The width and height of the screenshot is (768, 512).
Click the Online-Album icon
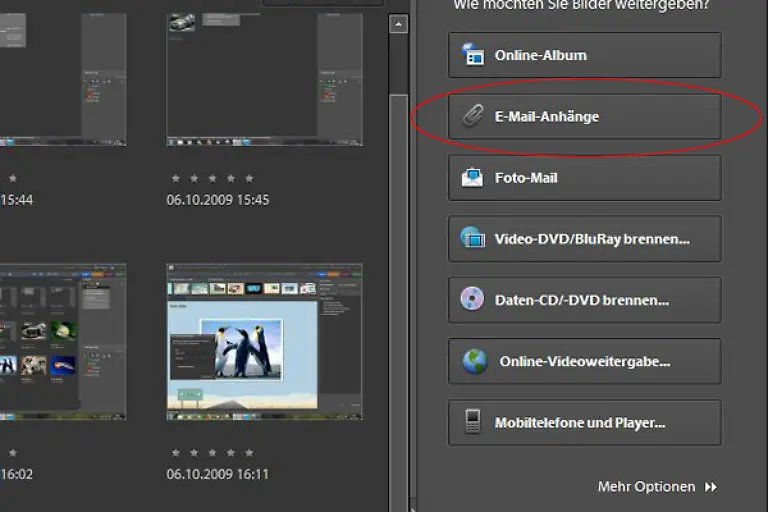coord(472,55)
